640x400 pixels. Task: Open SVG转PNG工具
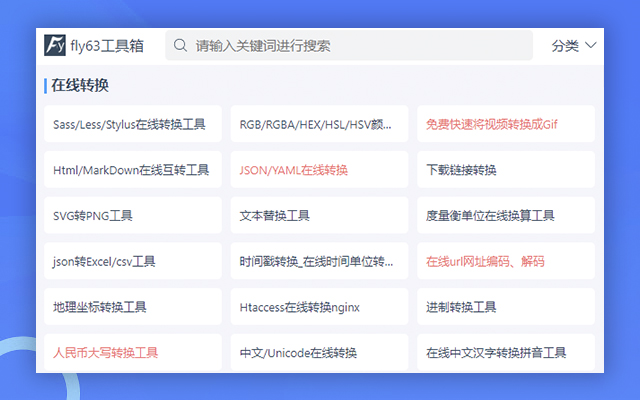tap(133, 216)
